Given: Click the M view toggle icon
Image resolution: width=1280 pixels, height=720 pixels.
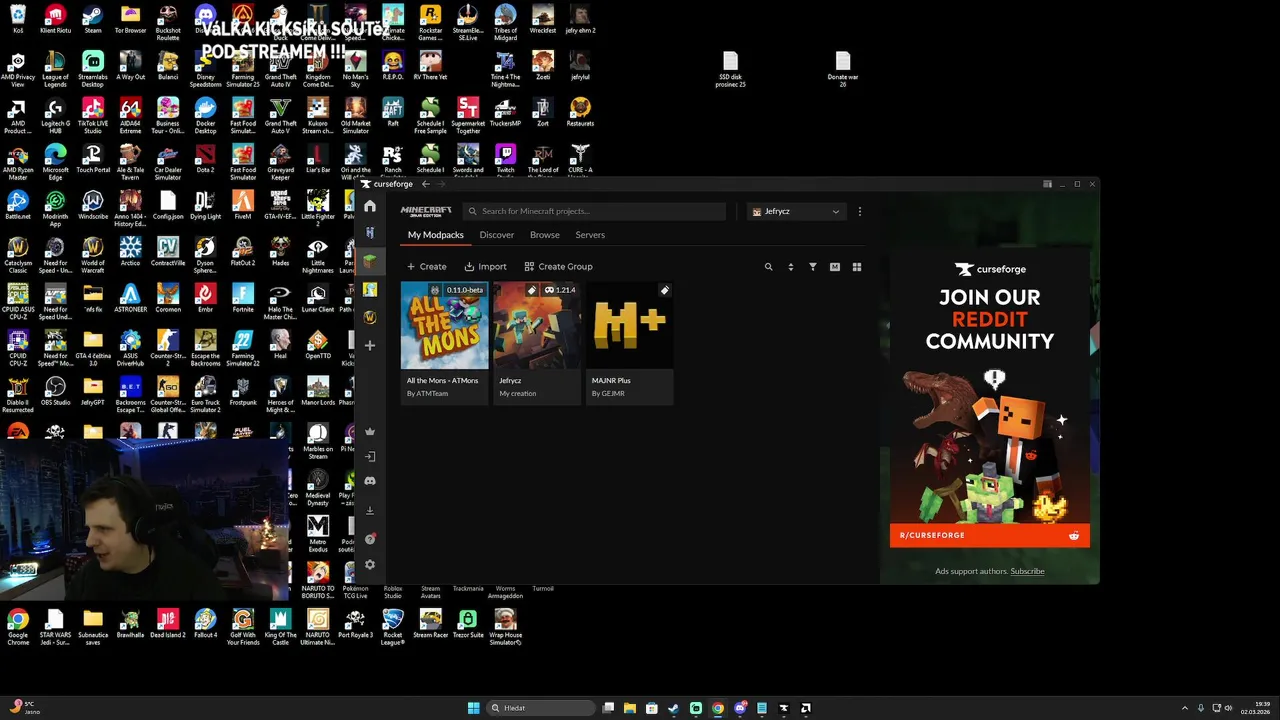Looking at the screenshot, I should [834, 267].
